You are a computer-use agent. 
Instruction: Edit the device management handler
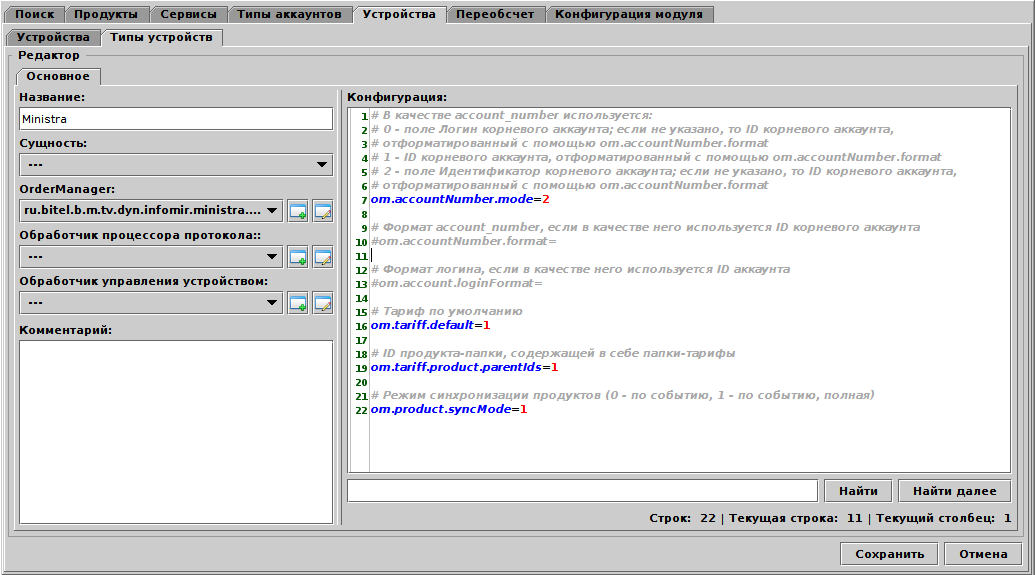point(322,303)
